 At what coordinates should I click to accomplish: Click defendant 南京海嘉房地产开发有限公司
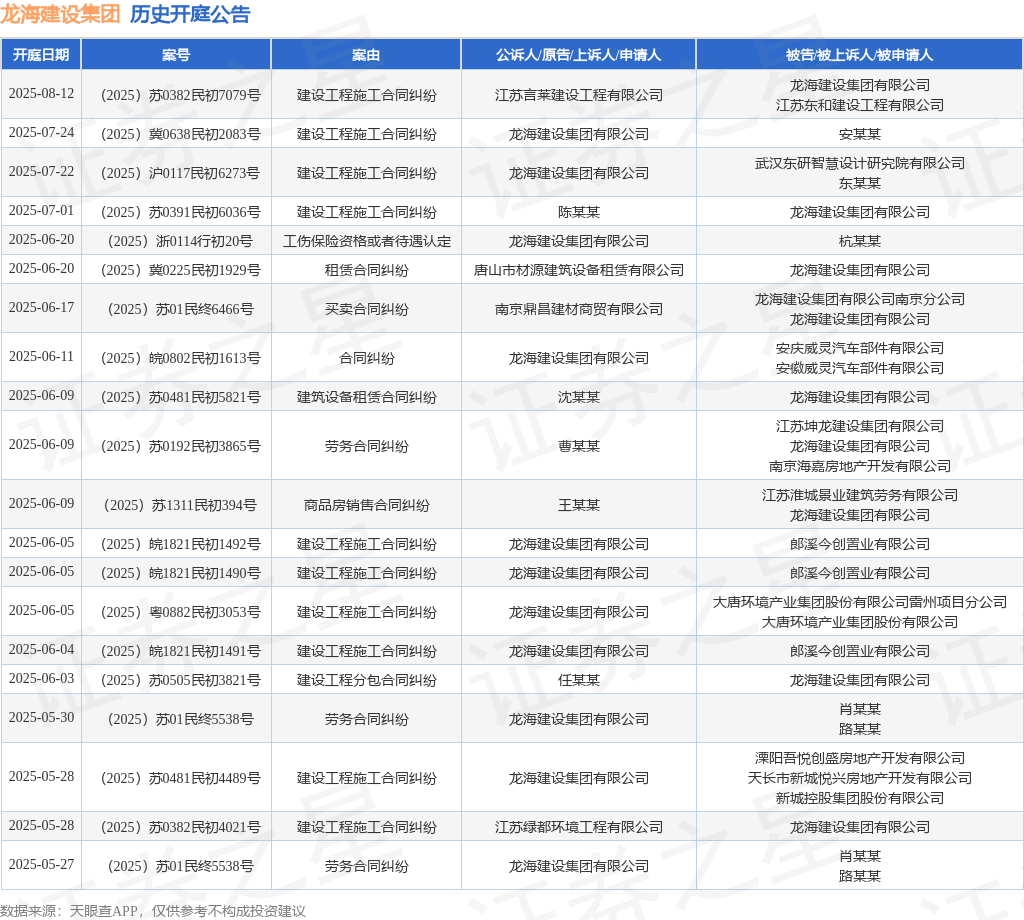[859, 466]
